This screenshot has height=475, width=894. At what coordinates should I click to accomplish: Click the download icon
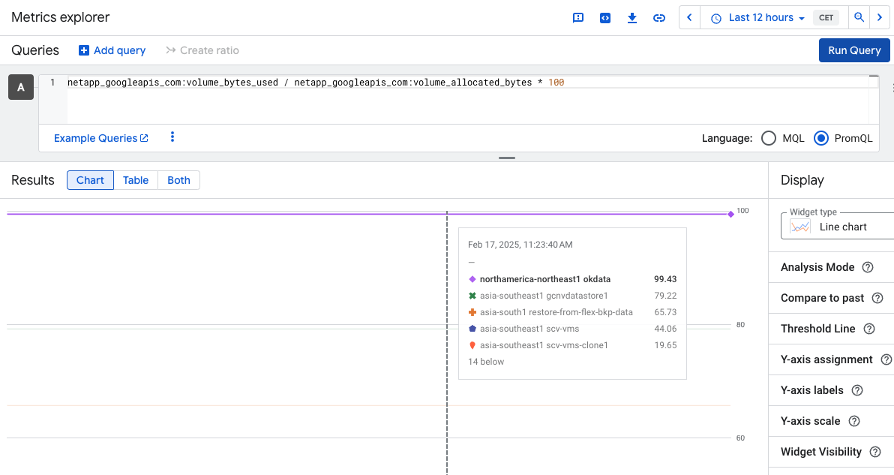pos(632,18)
